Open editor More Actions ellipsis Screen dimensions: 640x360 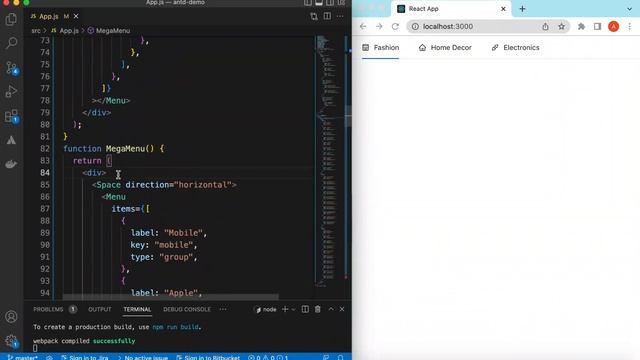(340, 16)
